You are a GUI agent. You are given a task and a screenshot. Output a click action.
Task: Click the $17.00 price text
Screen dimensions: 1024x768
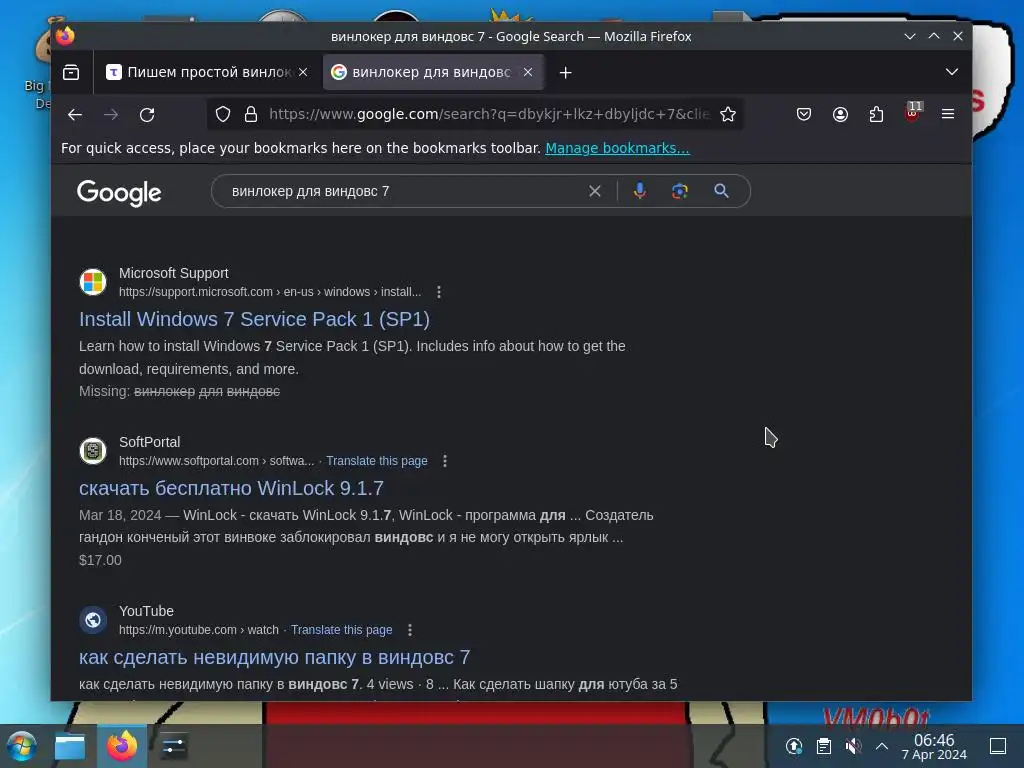pyautogui.click(x=100, y=560)
